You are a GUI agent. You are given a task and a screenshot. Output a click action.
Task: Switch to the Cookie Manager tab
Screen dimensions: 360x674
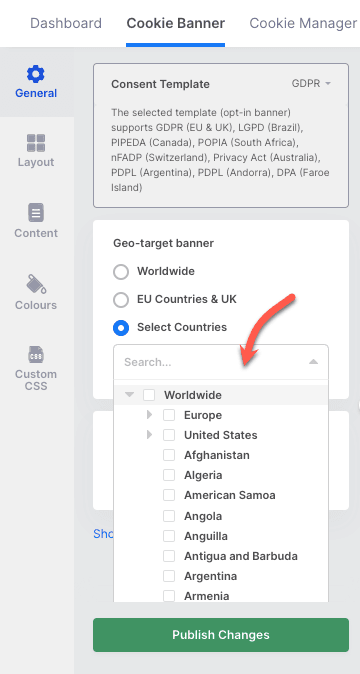(303, 23)
